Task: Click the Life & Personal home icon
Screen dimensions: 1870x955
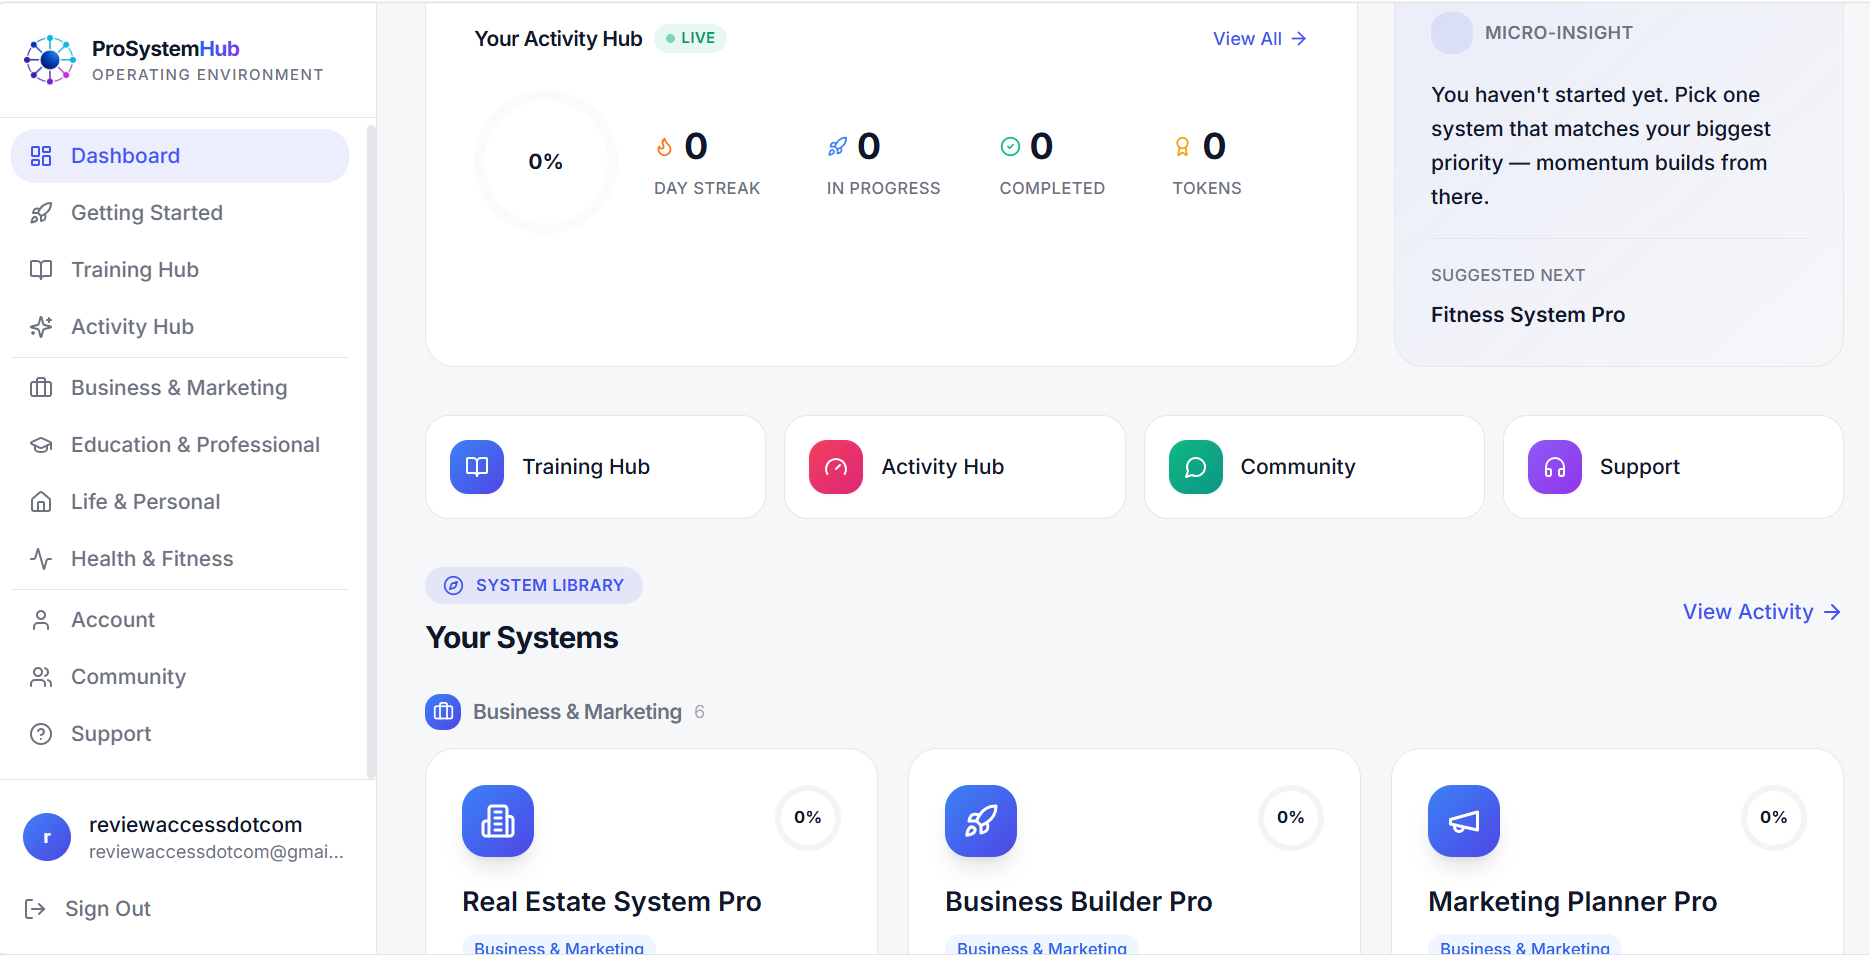Action: [x=41, y=502]
